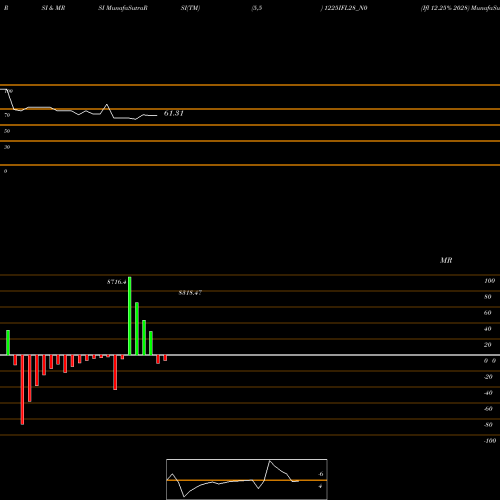Click the 50 label on RSI axis
The height and width of the screenshot is (500, 500).
[x=7, y=131]
